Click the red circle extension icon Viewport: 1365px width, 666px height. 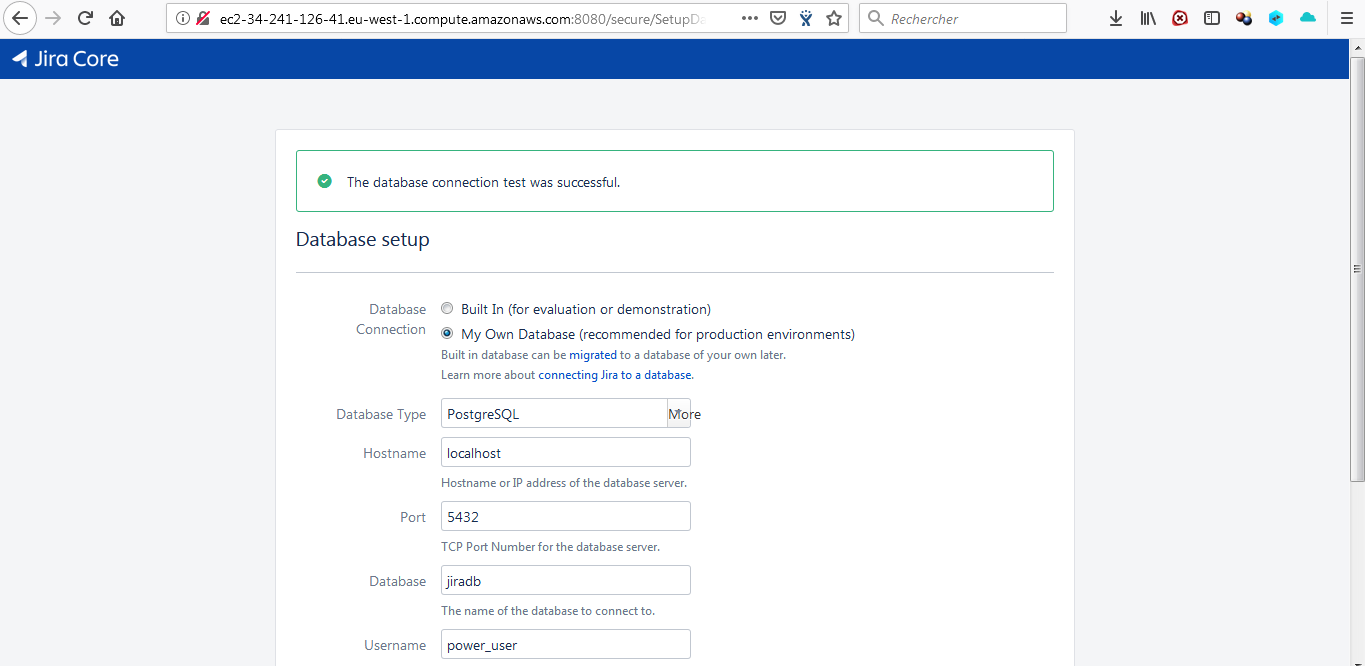coord(1180,18)
